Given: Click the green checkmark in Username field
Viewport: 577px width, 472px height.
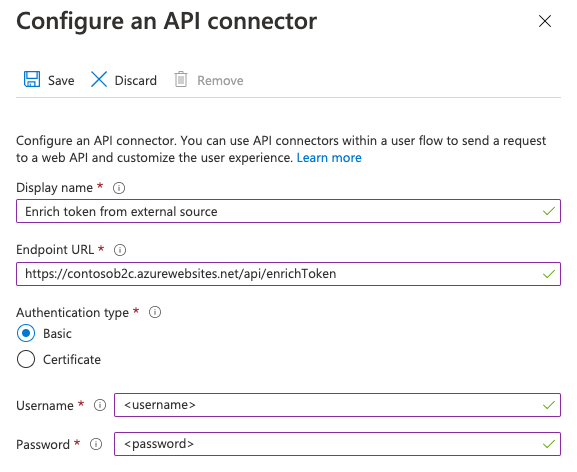Looking at the screenshot, I should point(549,405).
